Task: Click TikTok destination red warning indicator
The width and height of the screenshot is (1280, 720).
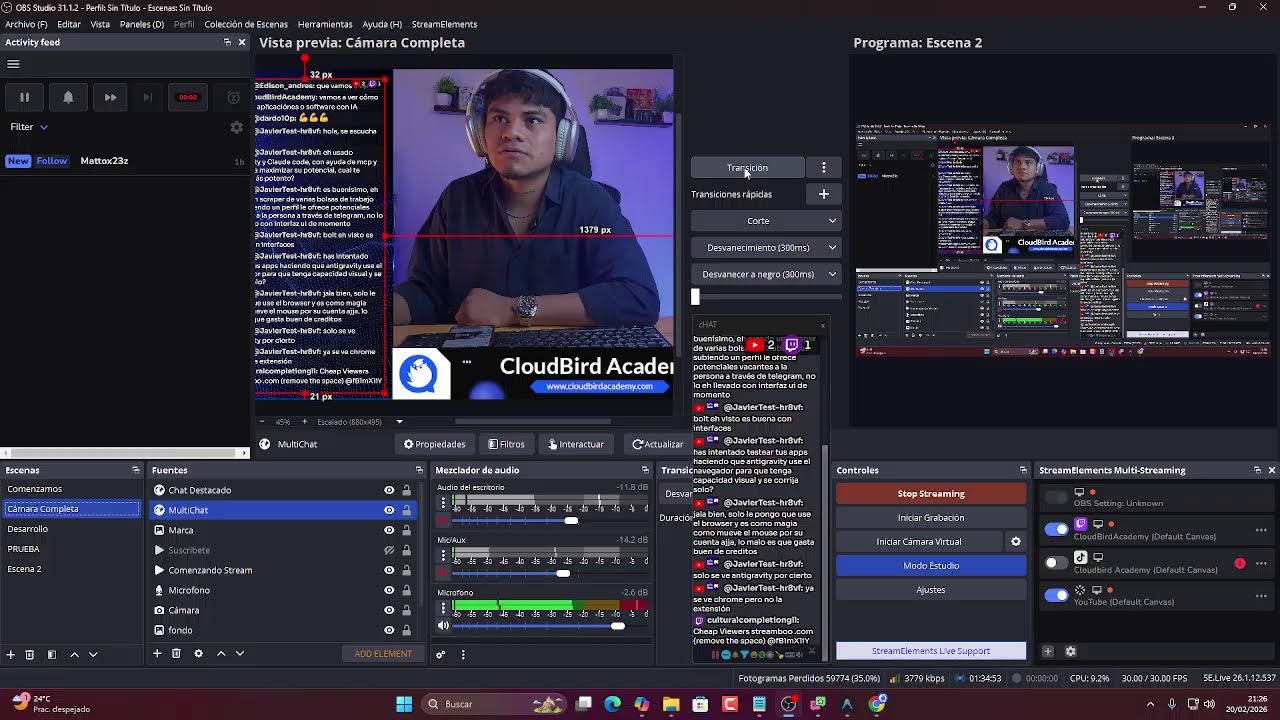Action: [x=1240, y=564]
